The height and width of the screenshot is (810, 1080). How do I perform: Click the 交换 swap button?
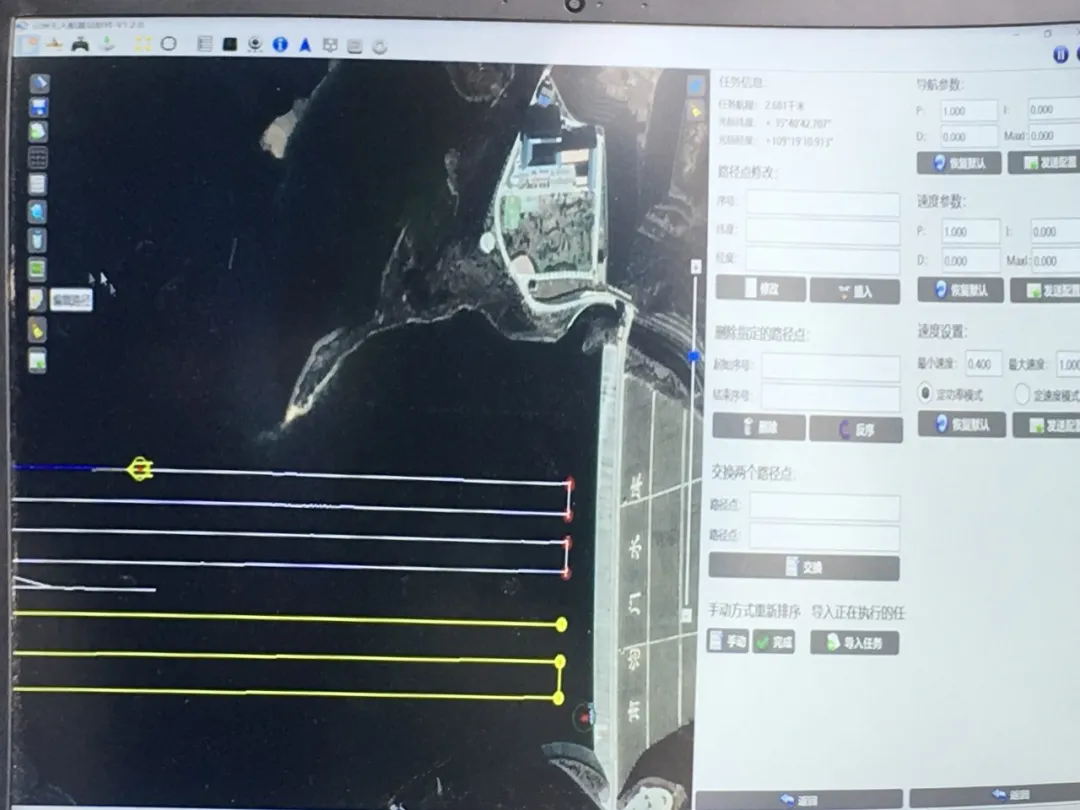(x=804, y=567)
